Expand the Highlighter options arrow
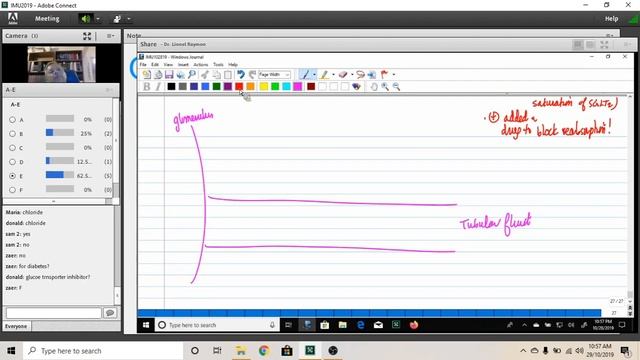Viewport: 640px width, 360px height. [x=333, y=74]
